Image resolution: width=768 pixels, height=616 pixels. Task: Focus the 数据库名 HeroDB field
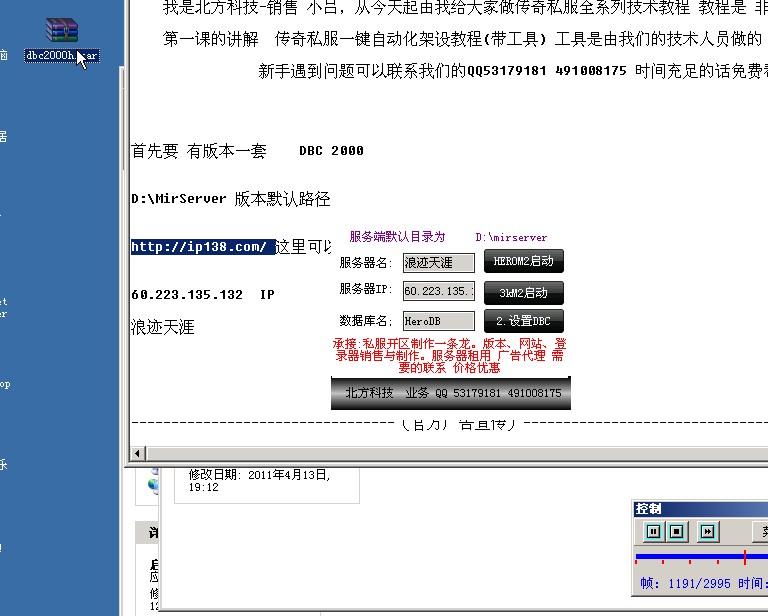438,321
